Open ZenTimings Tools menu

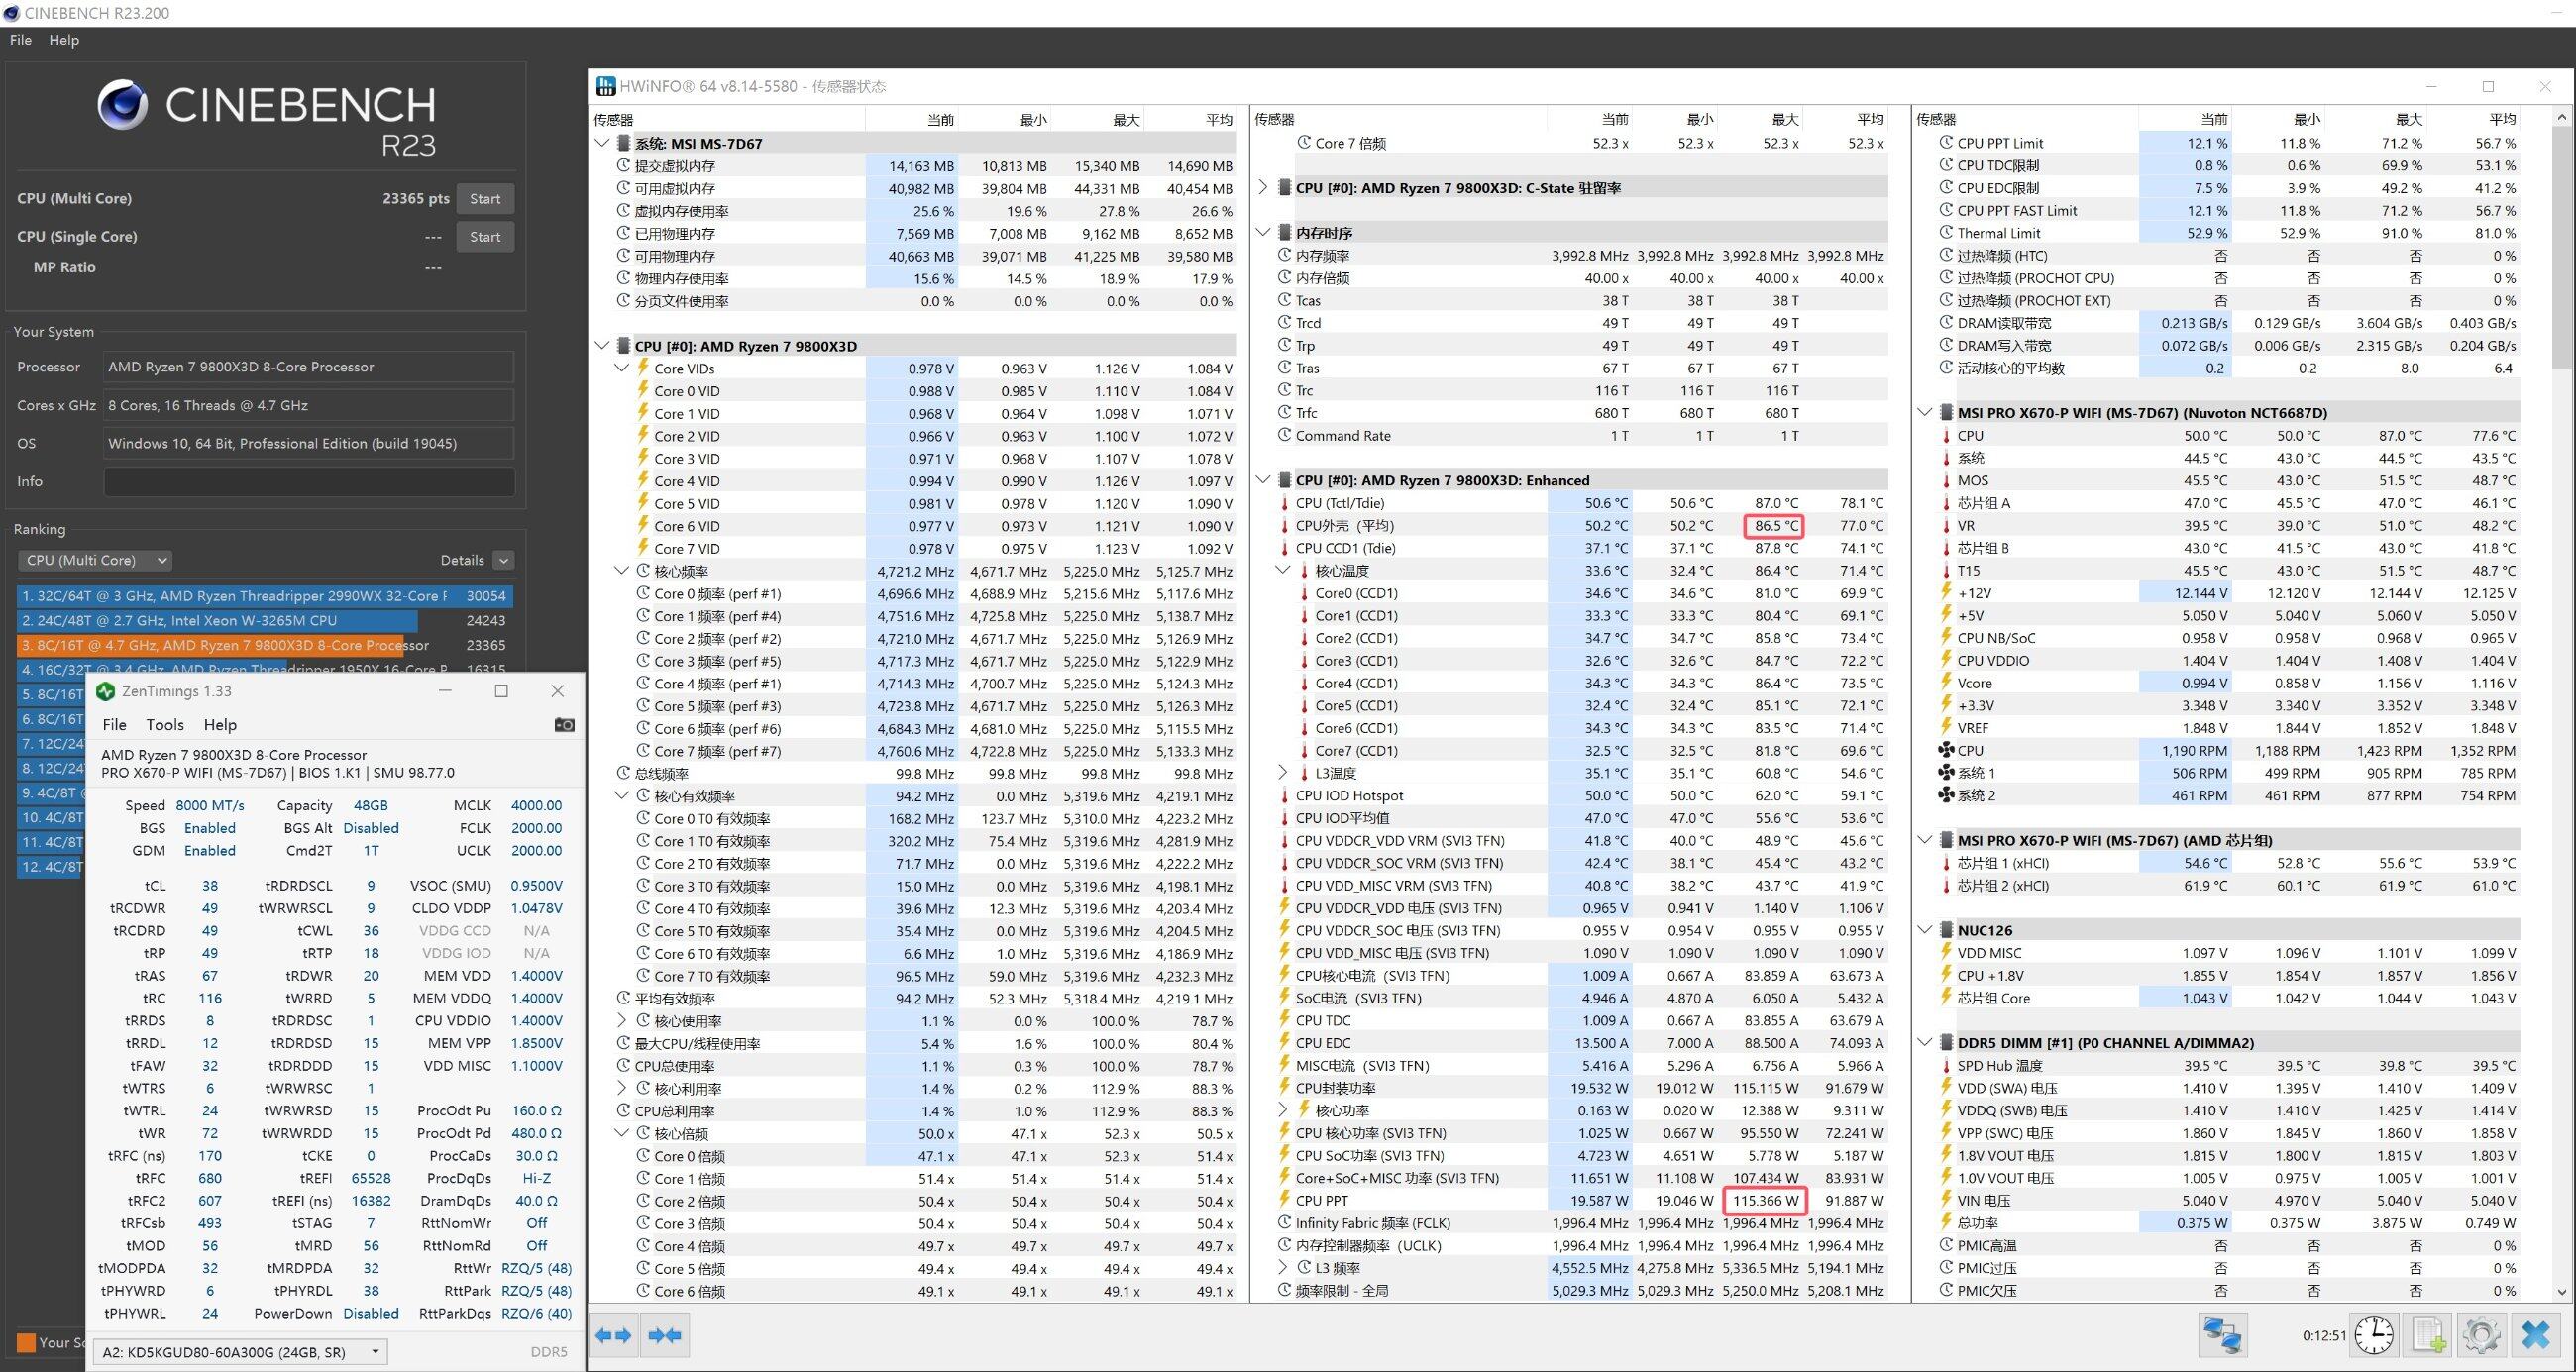(165, 725)
